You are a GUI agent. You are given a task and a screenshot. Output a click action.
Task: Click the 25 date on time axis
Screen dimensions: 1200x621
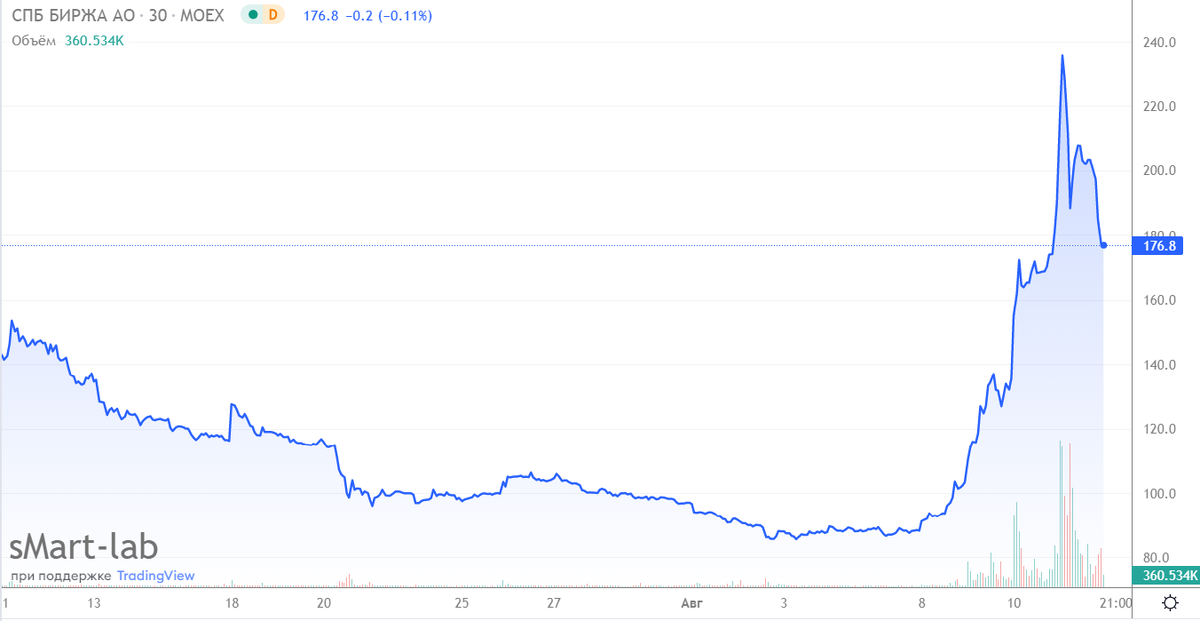click(x=462, y=603)
